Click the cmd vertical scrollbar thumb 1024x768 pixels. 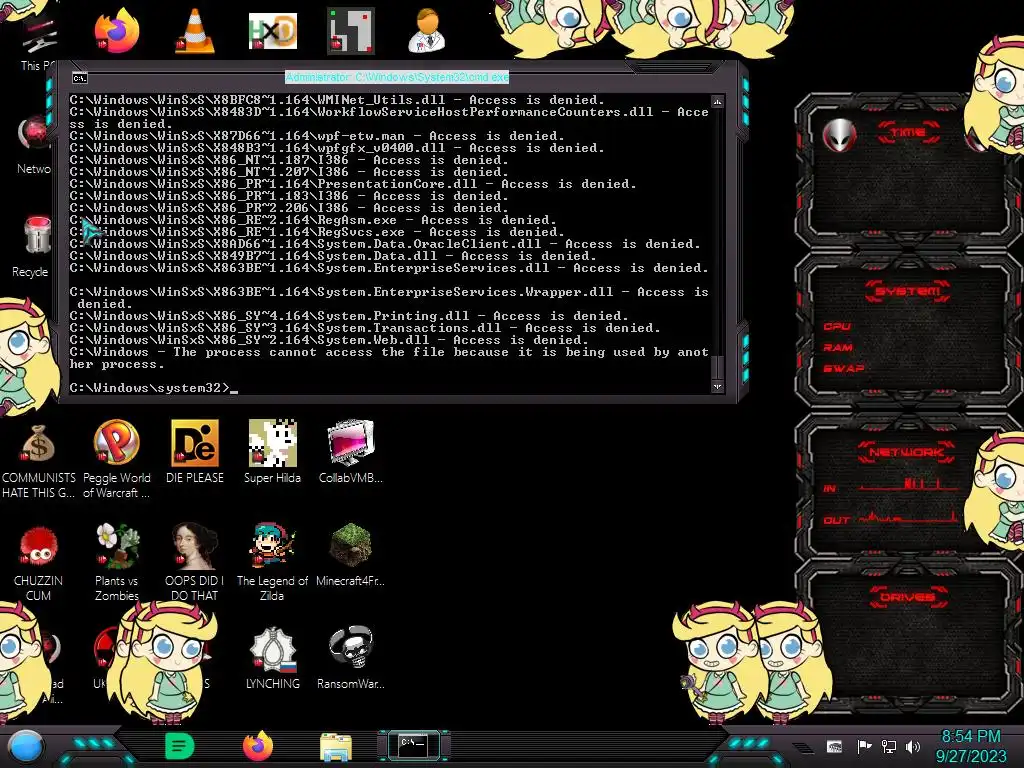point(717,367)
